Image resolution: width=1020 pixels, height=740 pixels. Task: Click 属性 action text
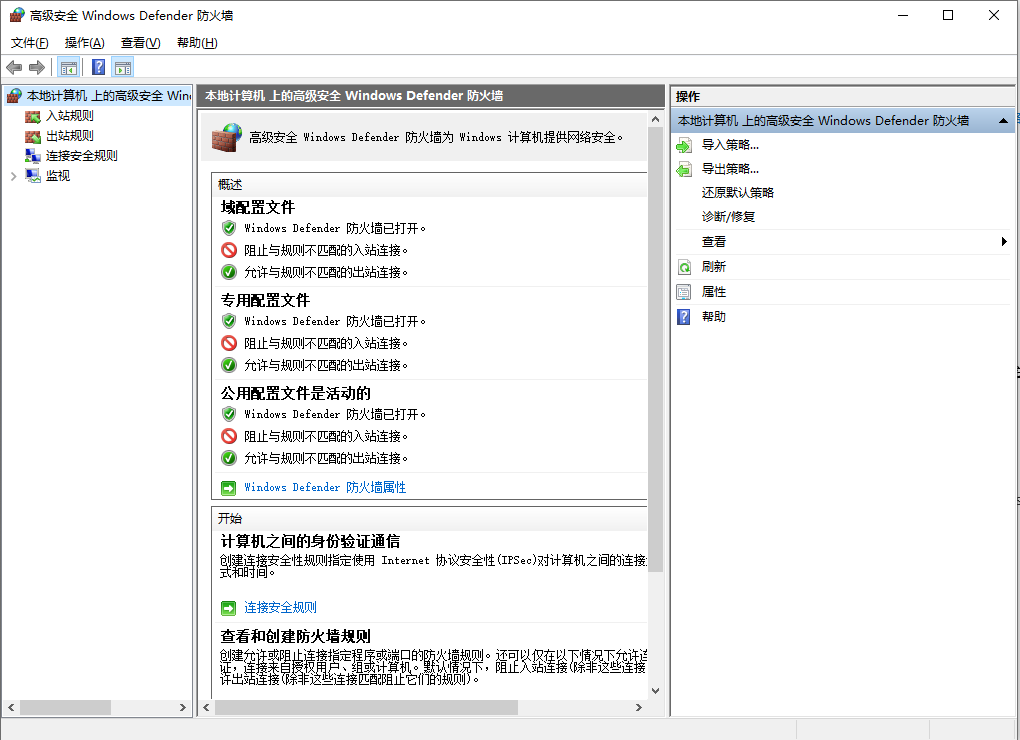tap(714, 292)
